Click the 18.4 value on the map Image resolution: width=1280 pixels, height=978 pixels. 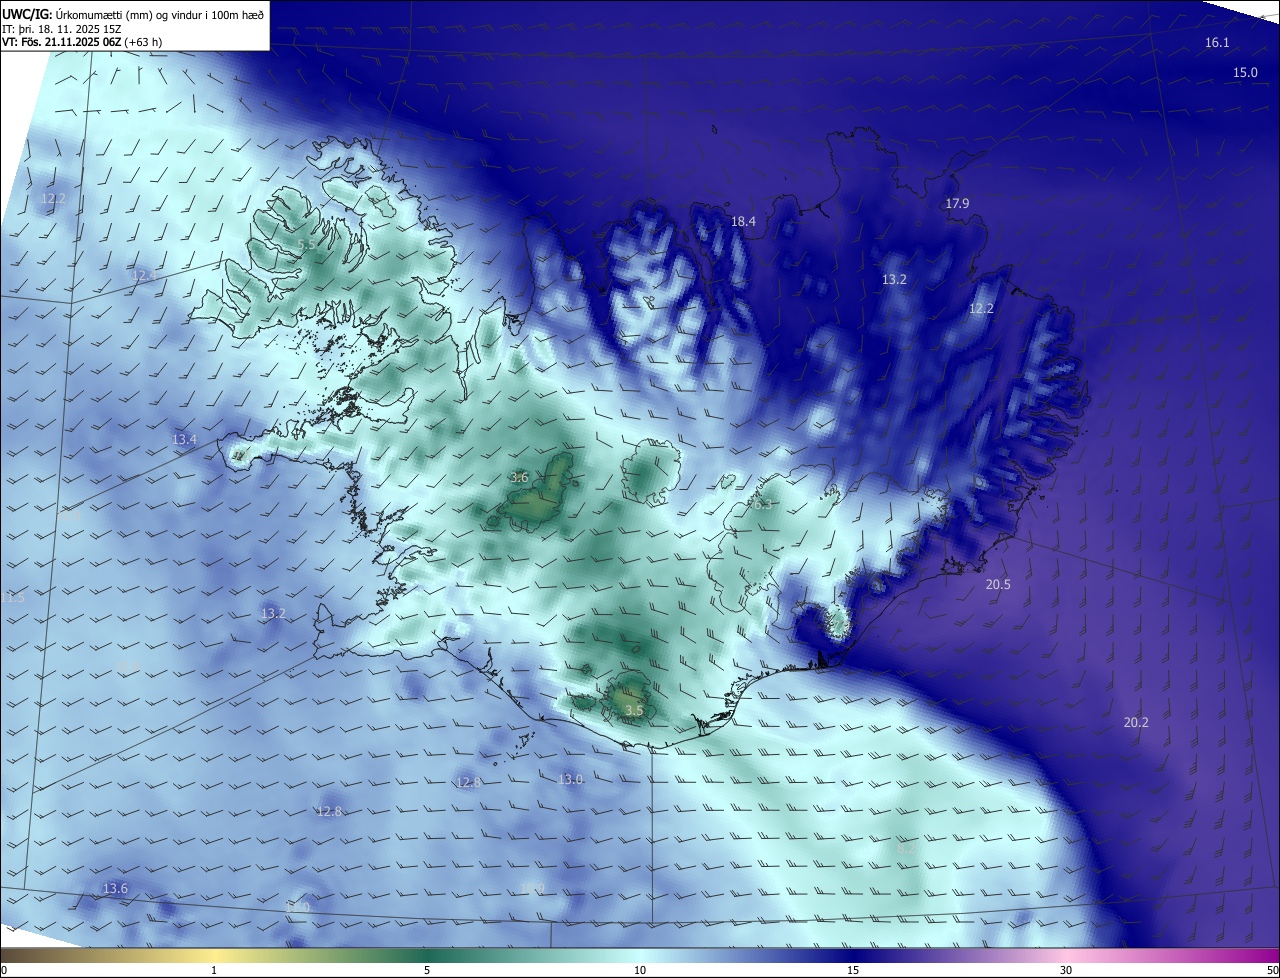pos(743,221)
